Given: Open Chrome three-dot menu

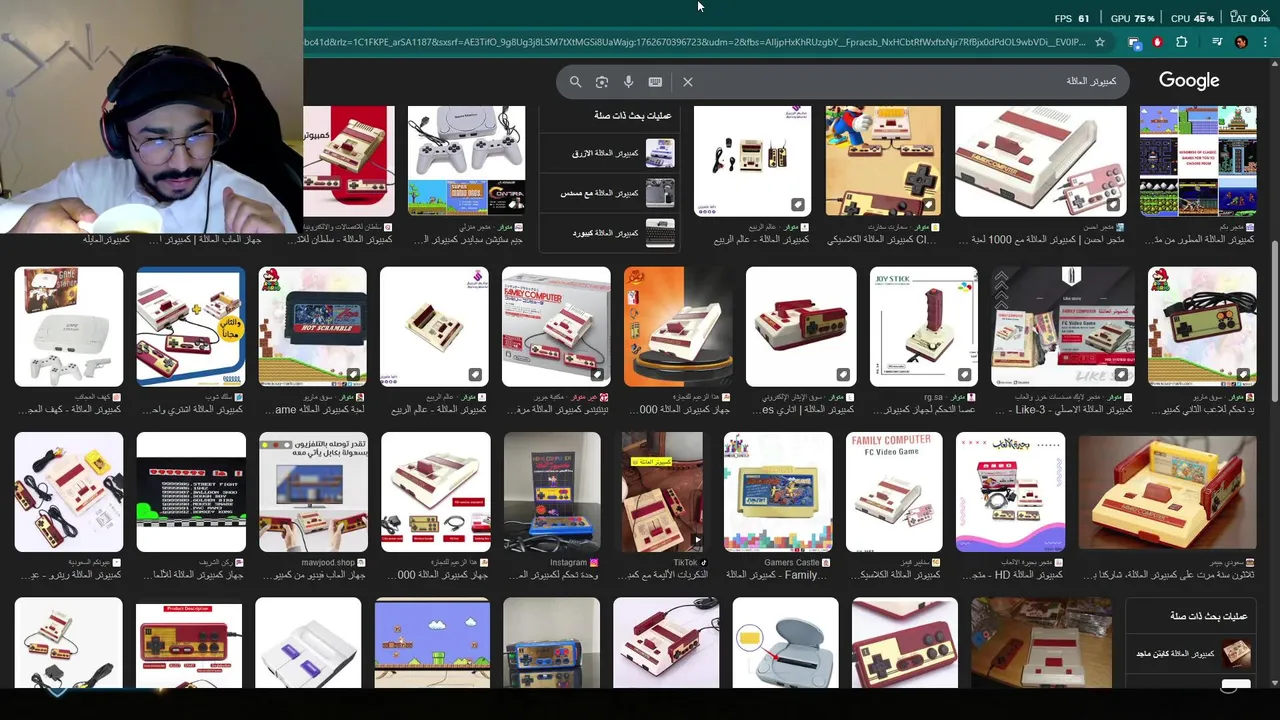Looking at the screenshot, I should coord(1265,42).
